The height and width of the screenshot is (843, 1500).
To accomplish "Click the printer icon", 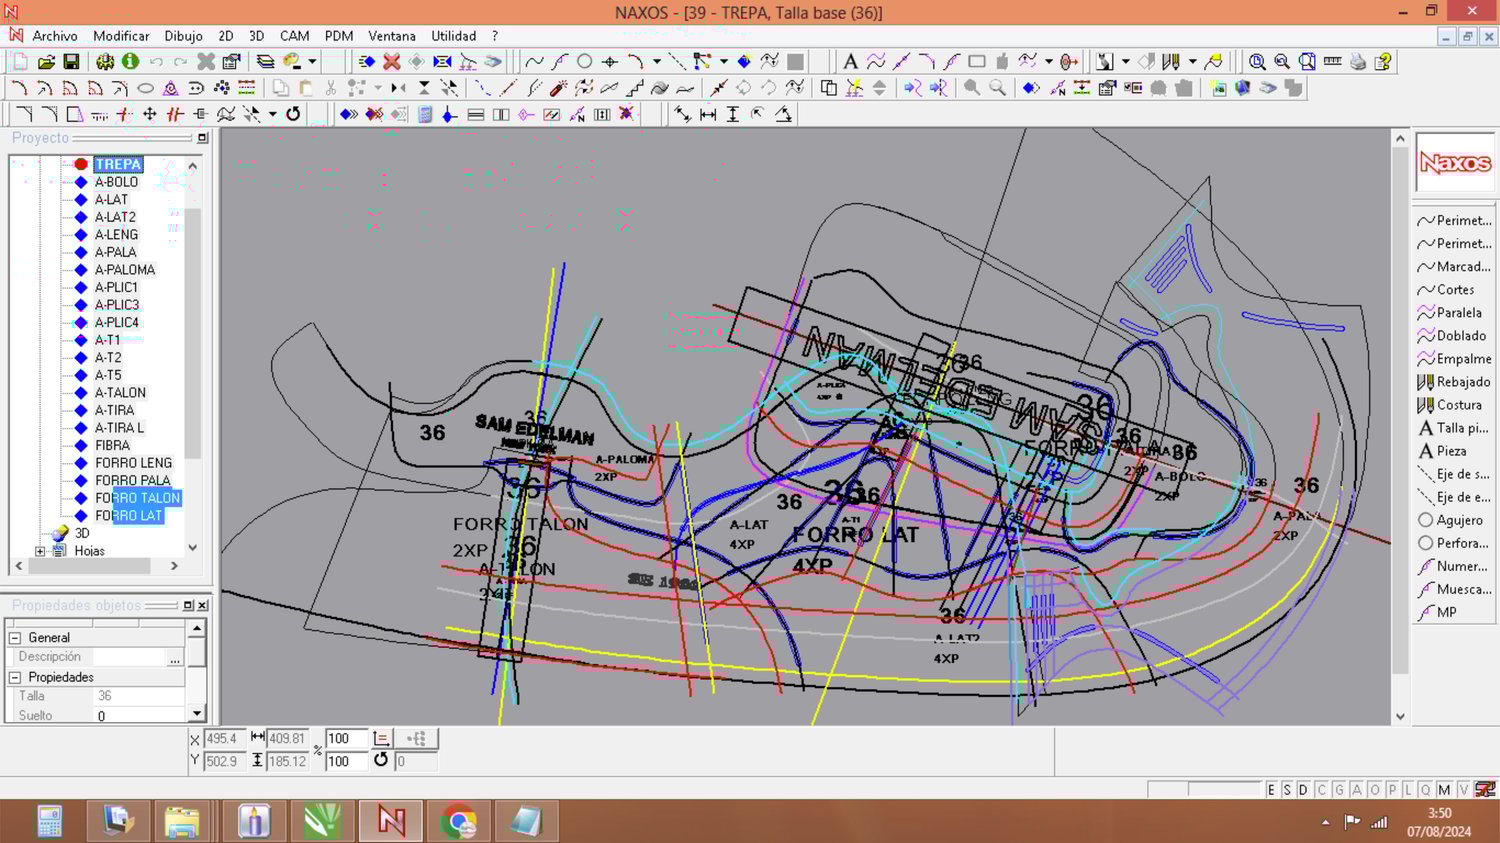I will click(1358, 62).
